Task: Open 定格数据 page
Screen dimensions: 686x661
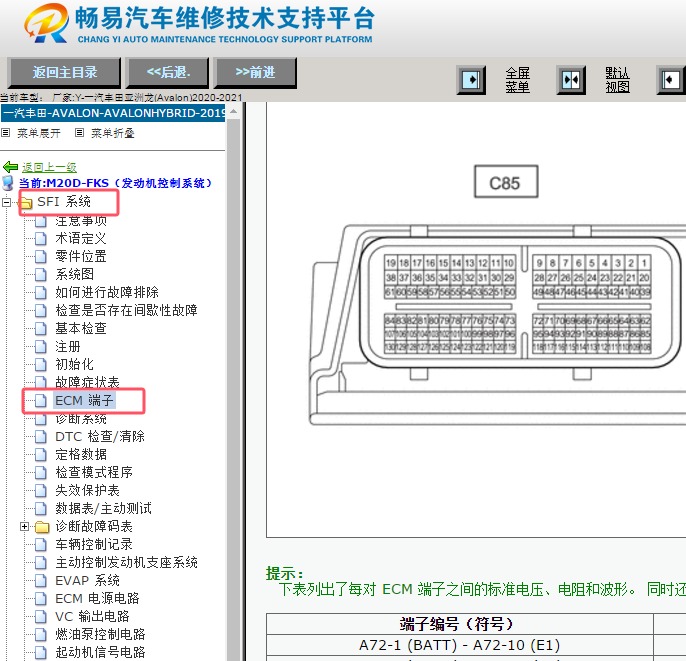Action: [81, 455]
